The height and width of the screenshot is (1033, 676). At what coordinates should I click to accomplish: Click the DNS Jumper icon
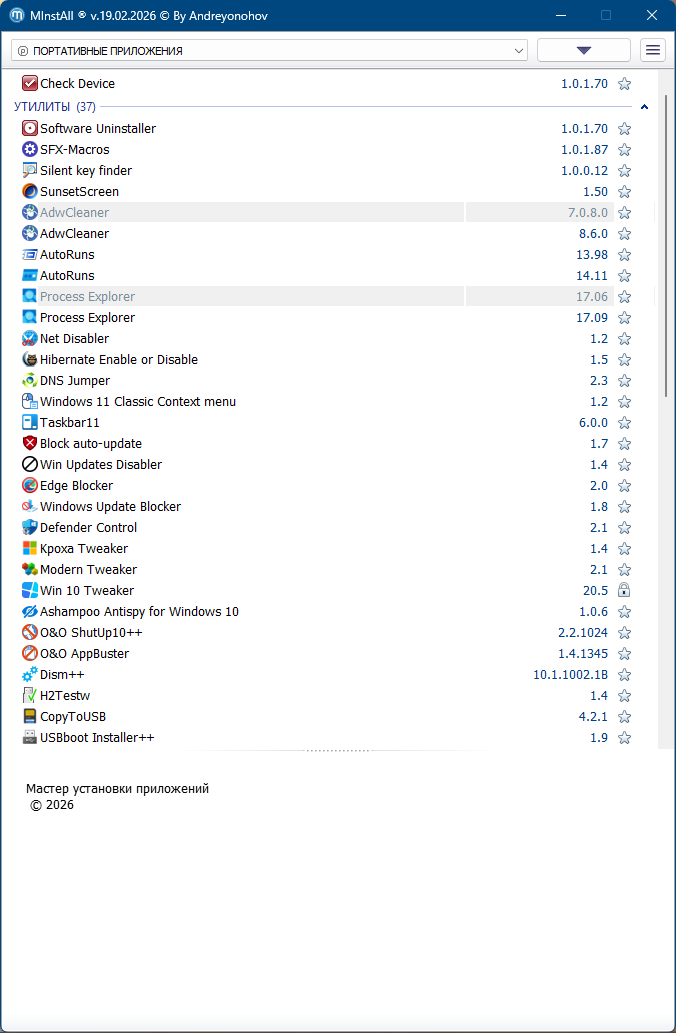30,380
